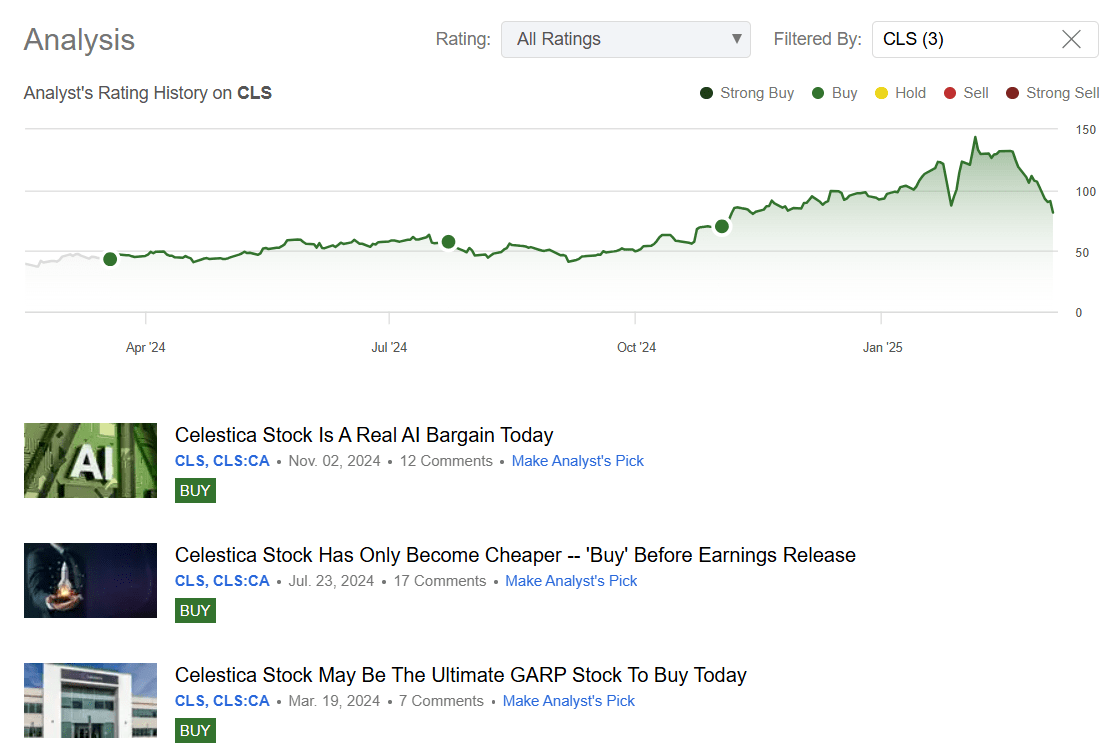
Task: Click the dark green Strong Buy dot
Action: (706, 92)
